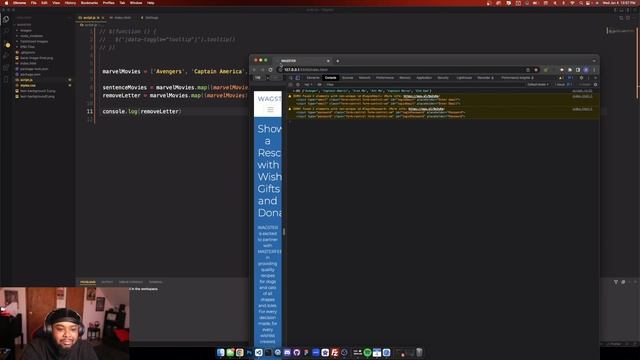Screen dimensions: 640x360
Task: Open Figma from the dock
Action: [306, 352]
